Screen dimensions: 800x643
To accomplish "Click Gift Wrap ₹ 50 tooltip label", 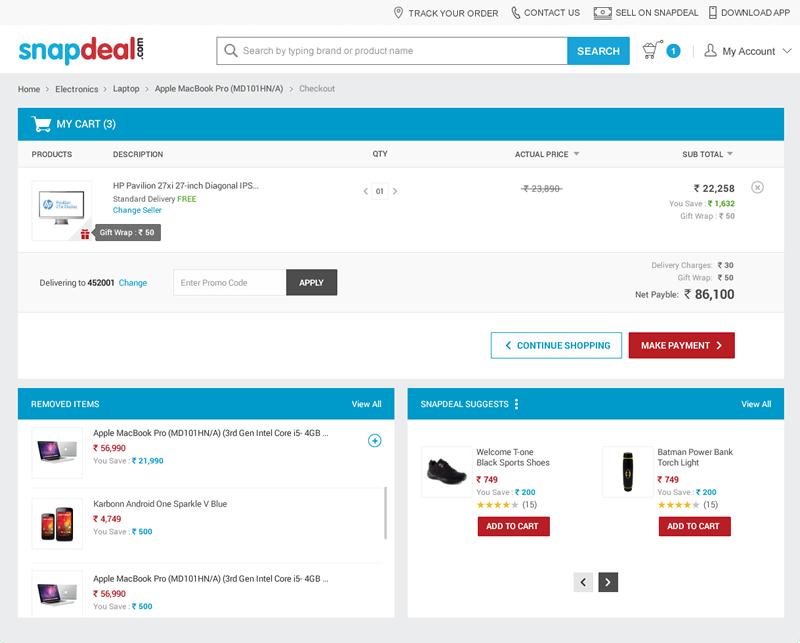I will [128, 233].
